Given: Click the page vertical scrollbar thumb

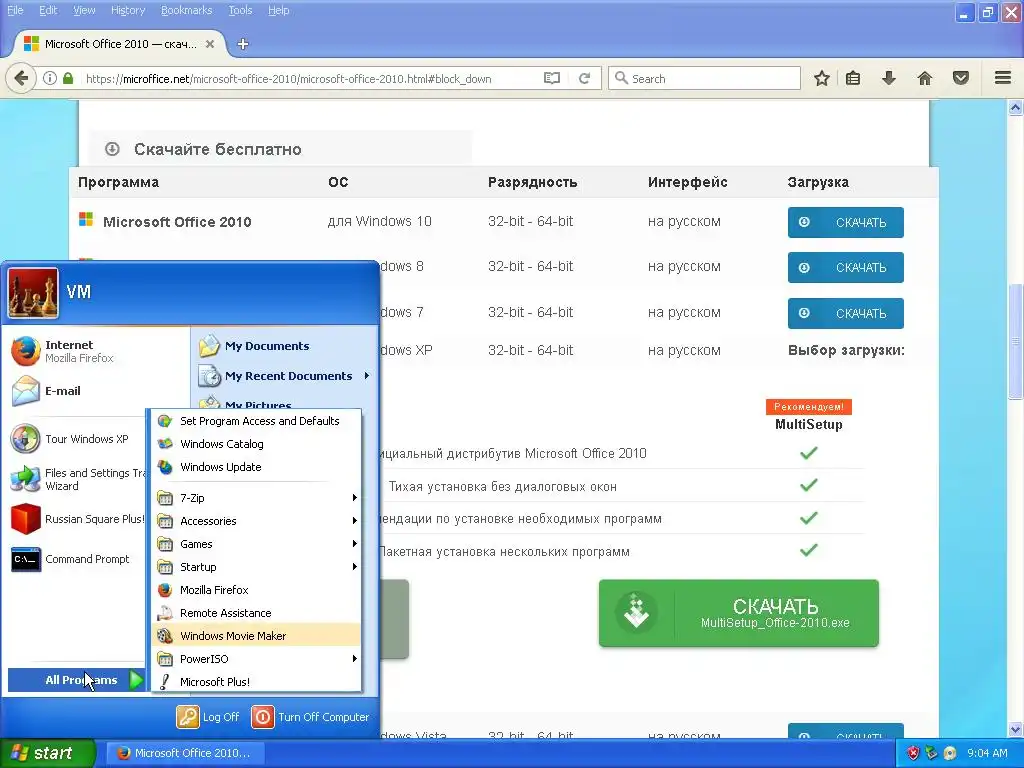Looking at the screenshot, I should pos(1016,341).
